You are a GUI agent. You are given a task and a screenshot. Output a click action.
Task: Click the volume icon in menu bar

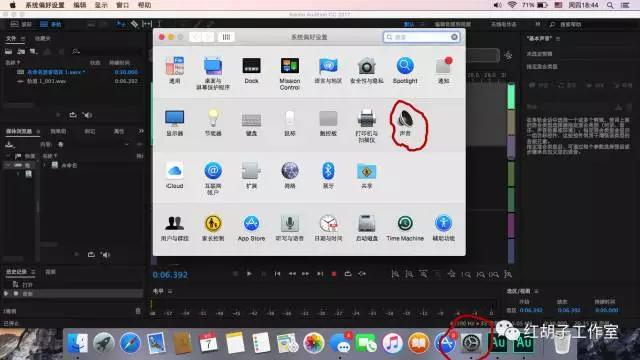[x=498, y=5]
